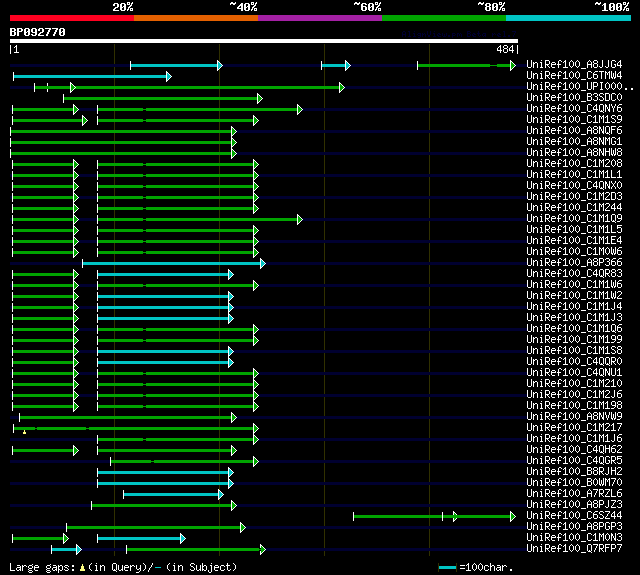The height and width of the screenshot is (575, 640).
Task: Click the UniRef100_C1M208 label
Action: point(574,164)
